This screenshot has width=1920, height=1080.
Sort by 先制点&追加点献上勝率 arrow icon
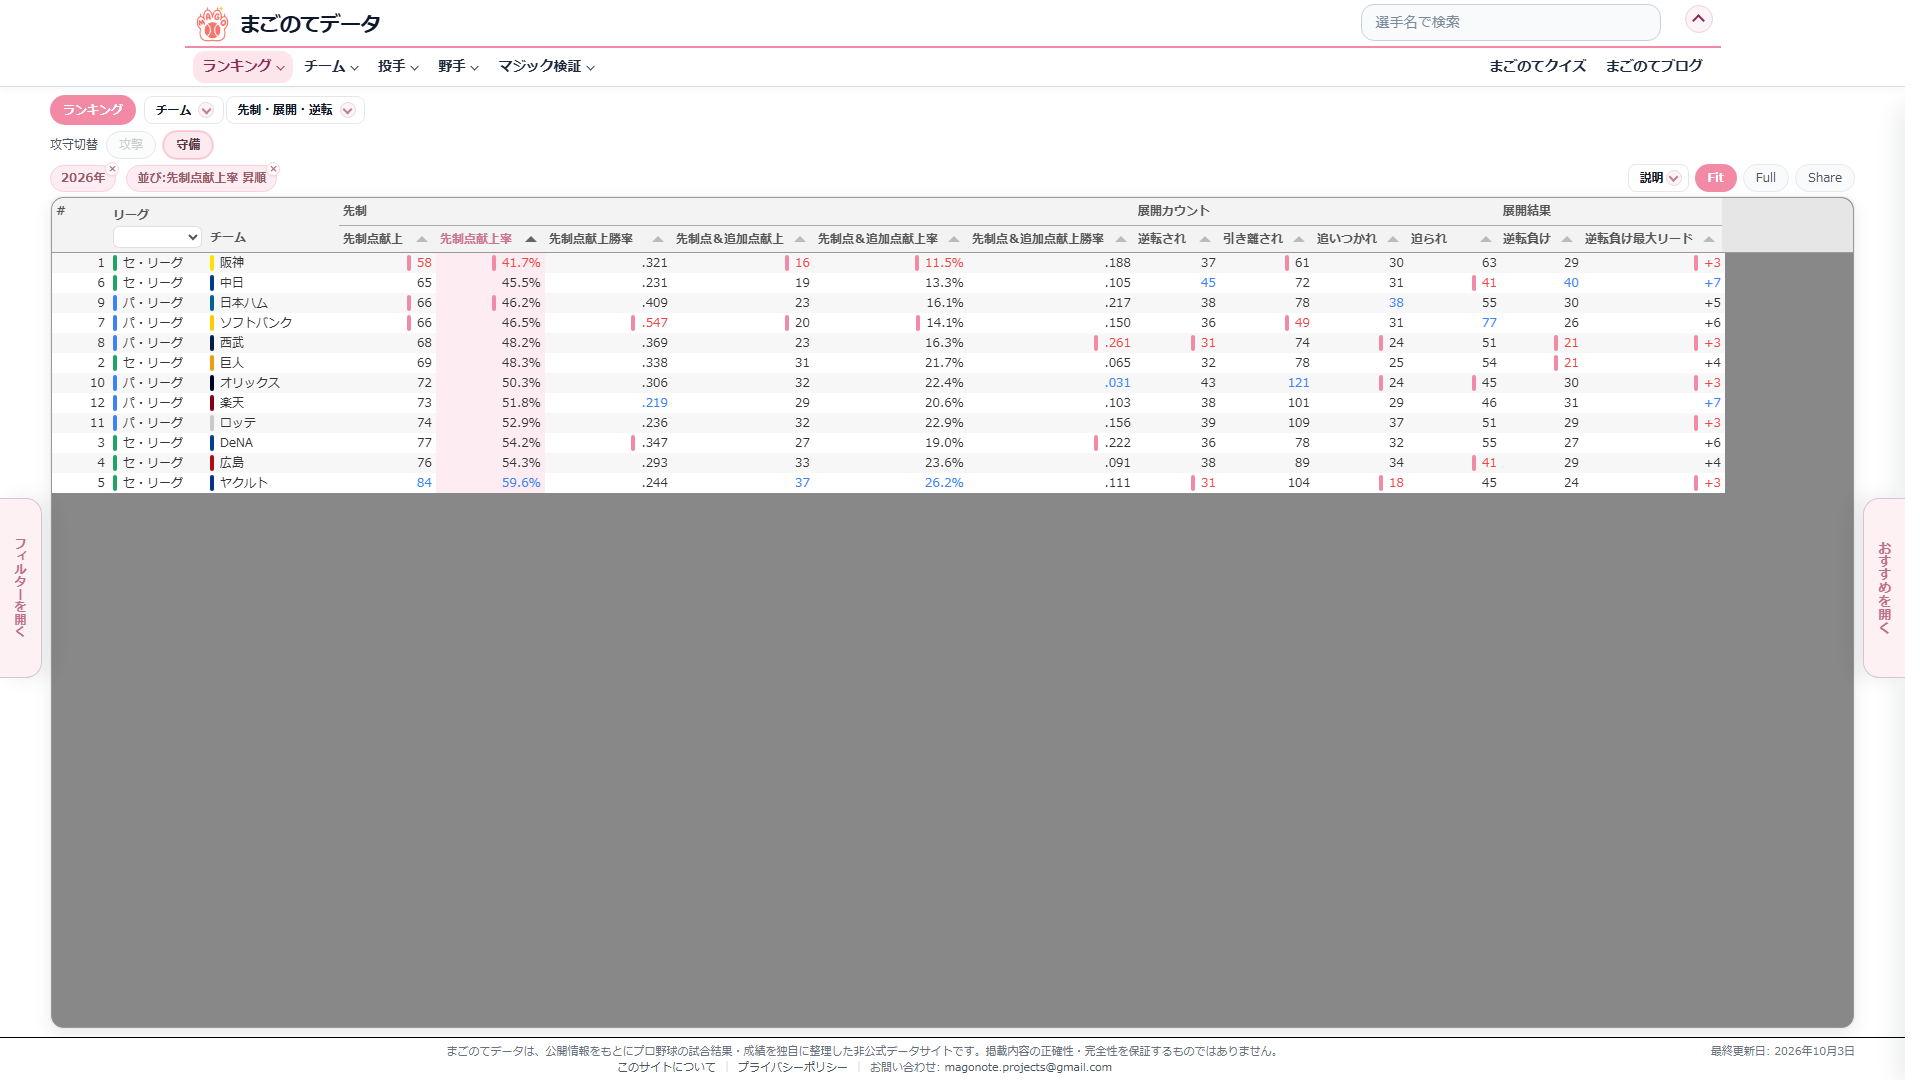point(1121,239)
